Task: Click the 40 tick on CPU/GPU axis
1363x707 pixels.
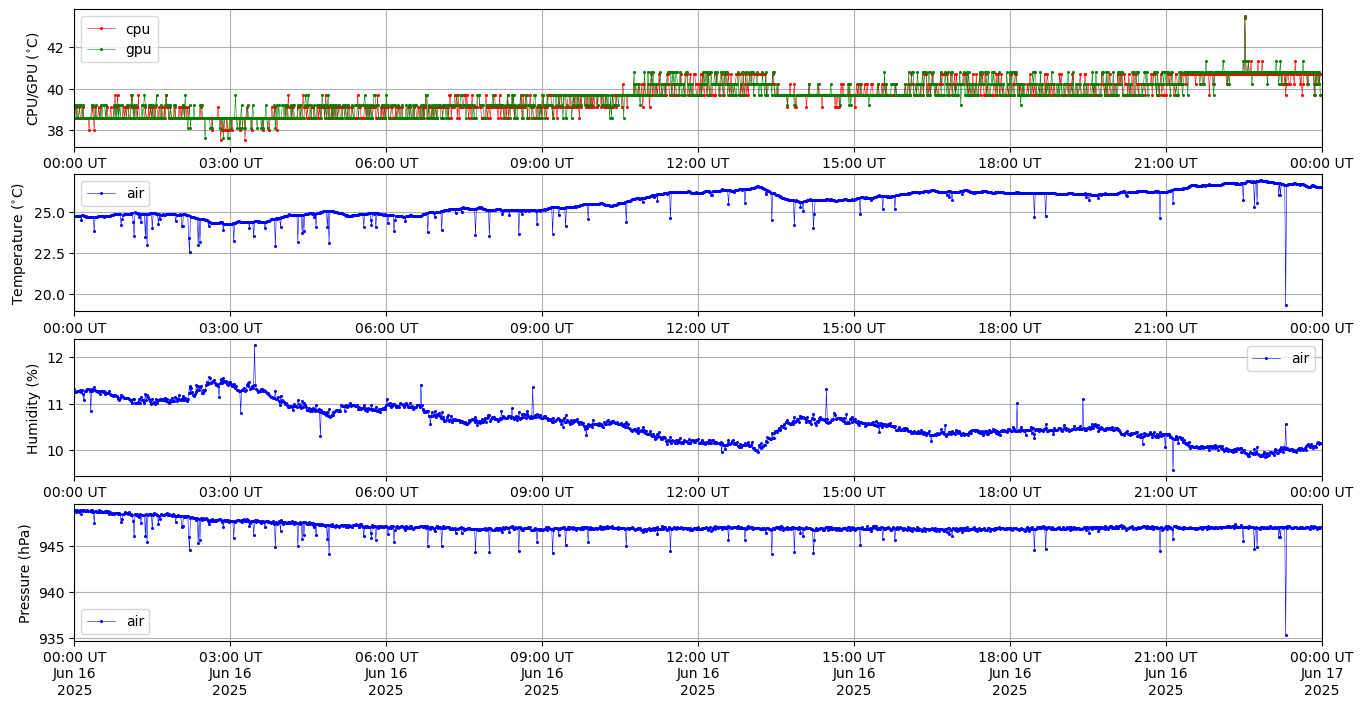Action: 55,90
